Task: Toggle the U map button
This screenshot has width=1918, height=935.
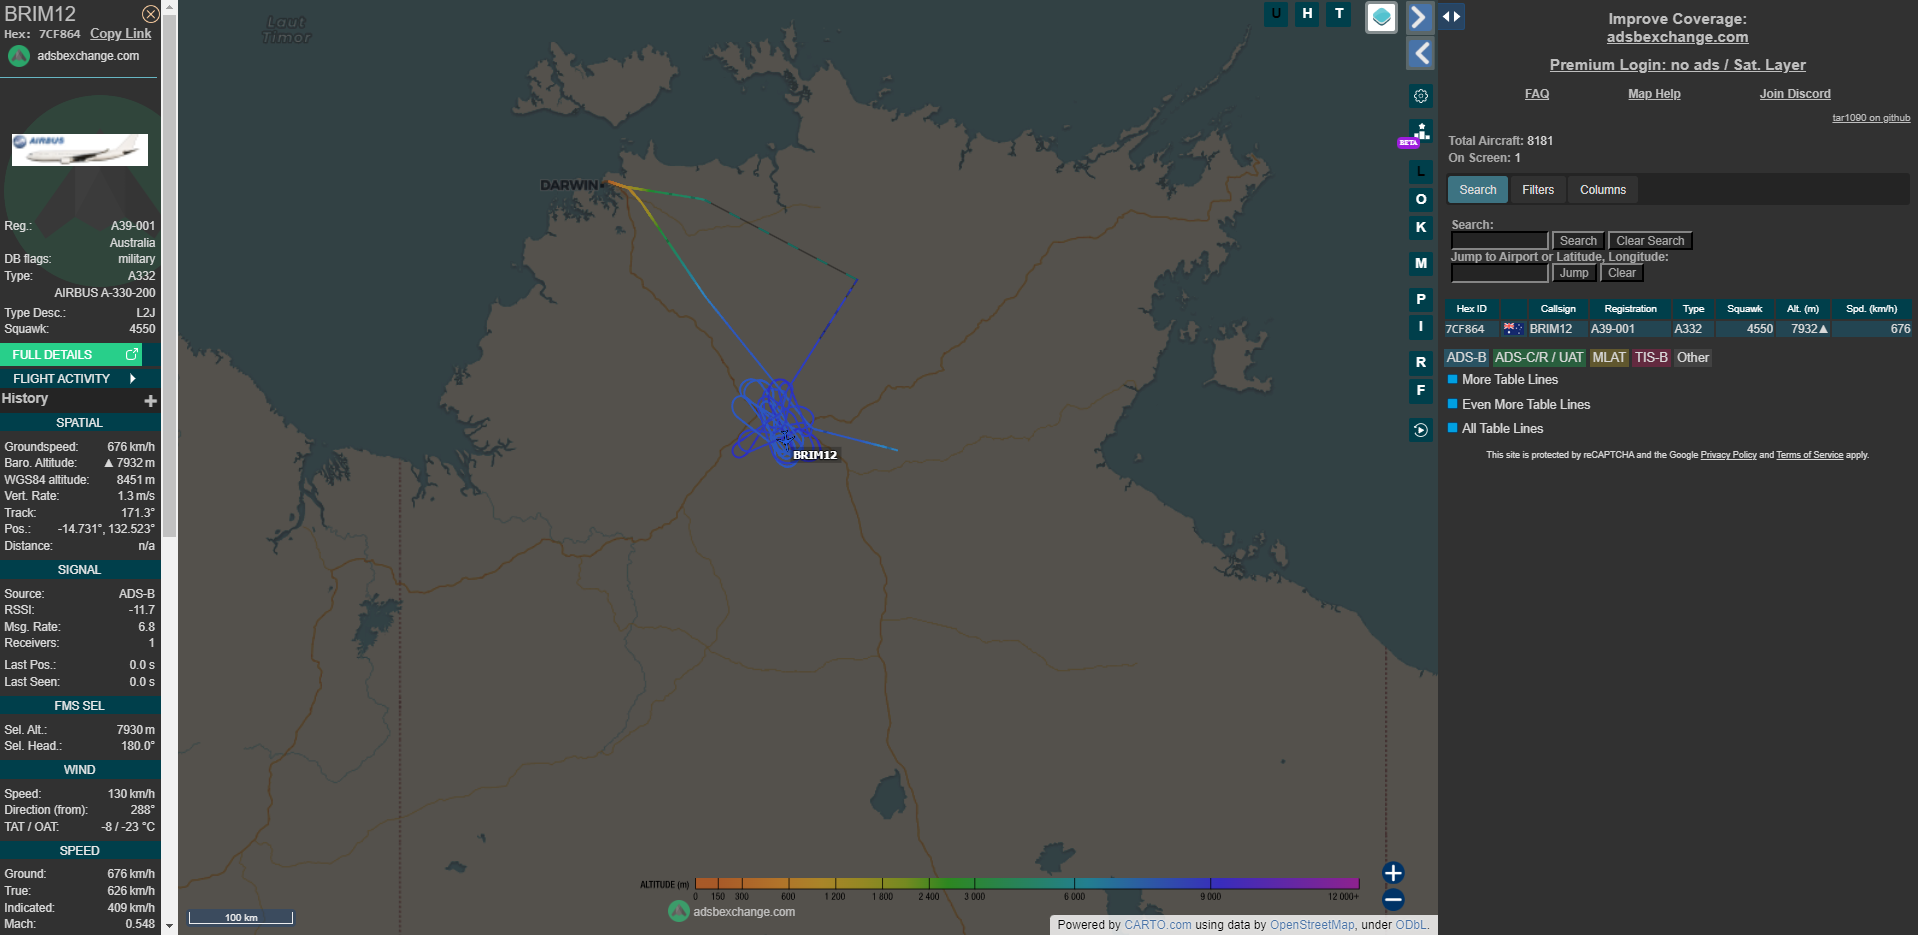Action: click(x=1276, y=14)
